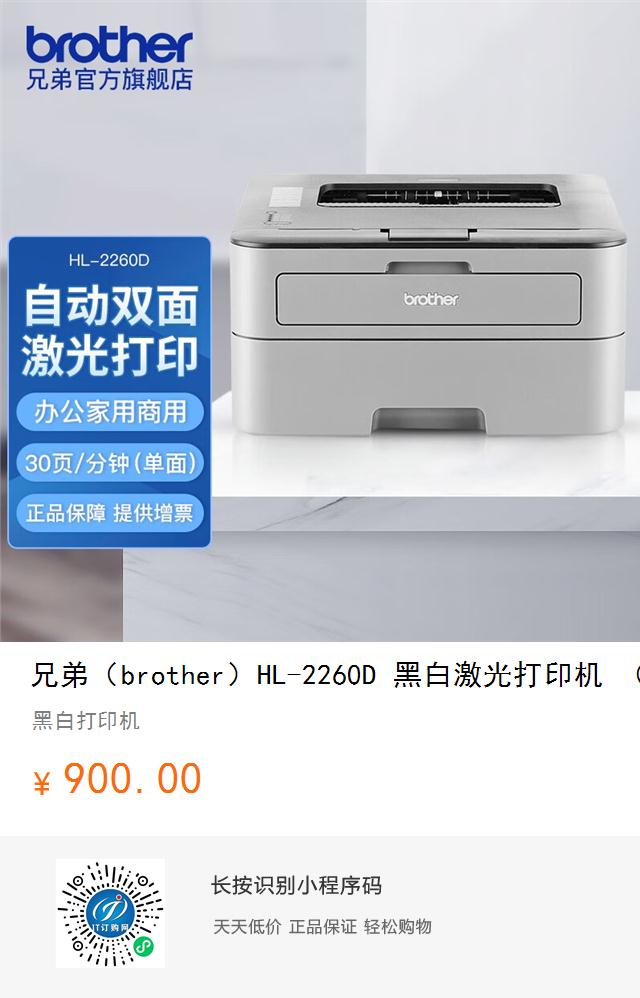Click the printer paper output slot

pyautogui.click(x=438, y=195)
